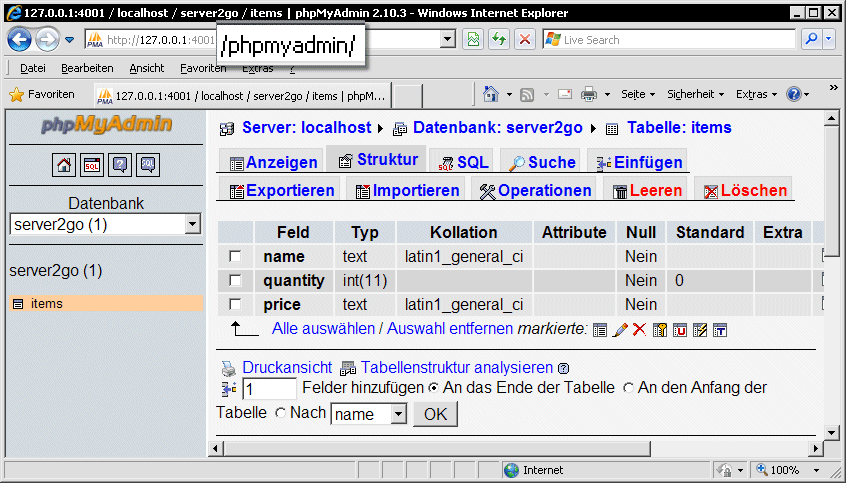Expand the Extras command bar dropdown

coord(756,94)
